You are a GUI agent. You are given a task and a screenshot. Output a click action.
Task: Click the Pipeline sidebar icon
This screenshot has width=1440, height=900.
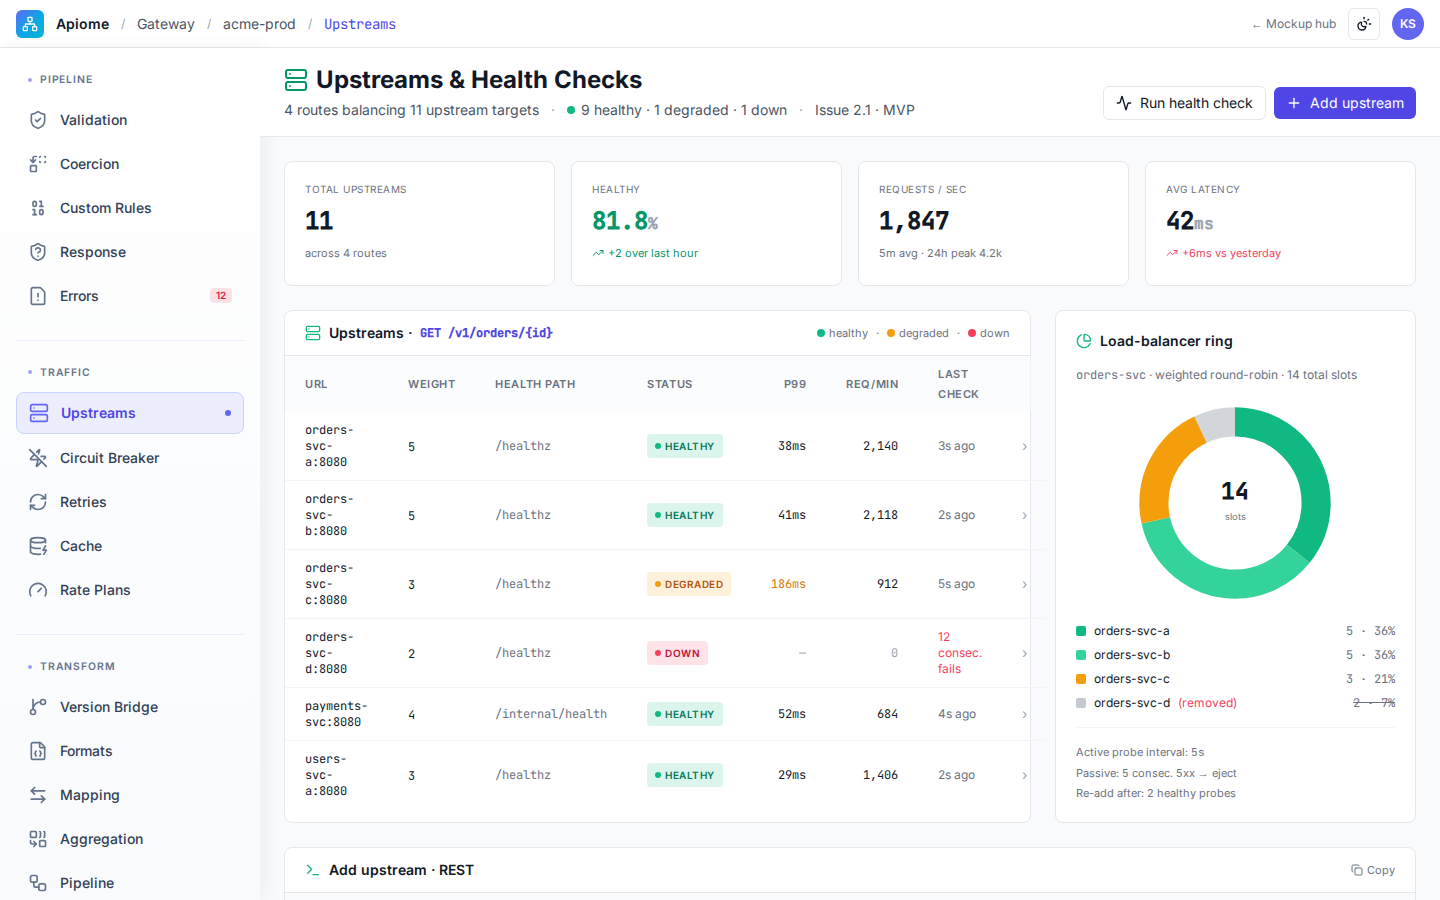38,883
